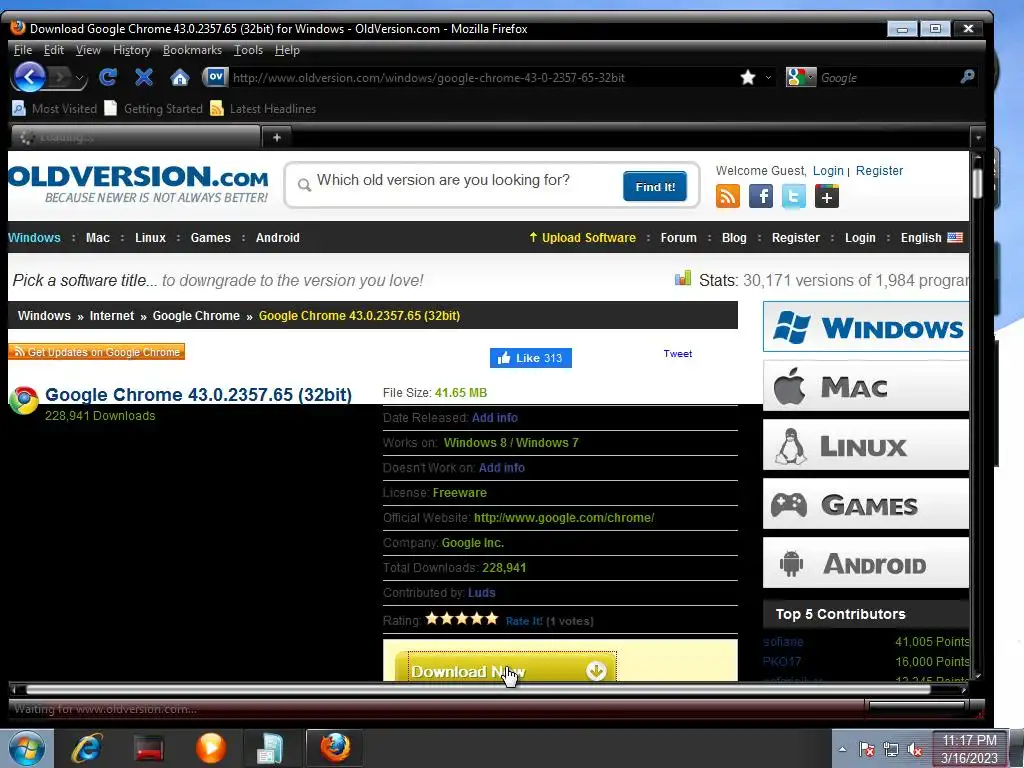Stop loading with the X icon
The height and width of the screenshot is (768, 1024).
(144, 78)
